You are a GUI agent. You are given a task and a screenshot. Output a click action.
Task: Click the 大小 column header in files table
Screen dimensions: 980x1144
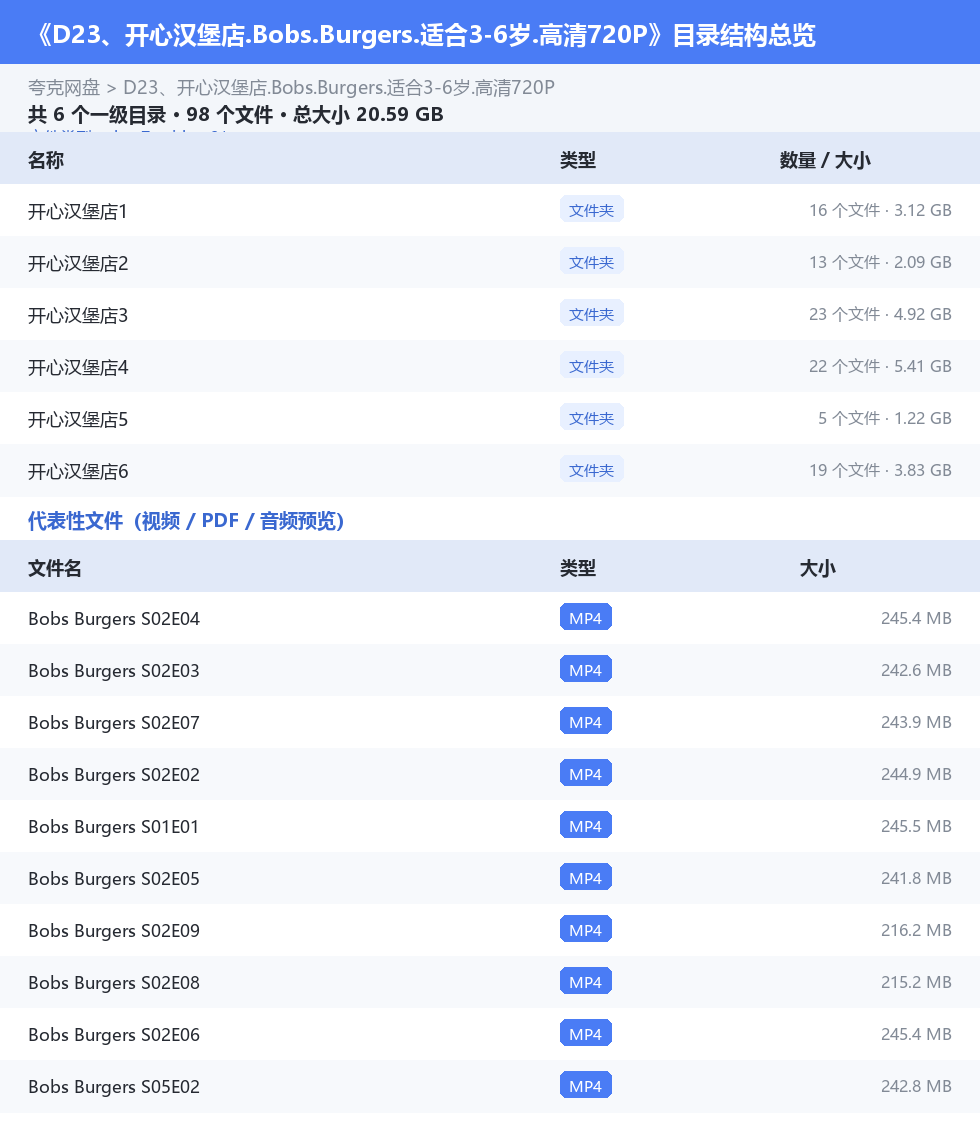(817, 568)
